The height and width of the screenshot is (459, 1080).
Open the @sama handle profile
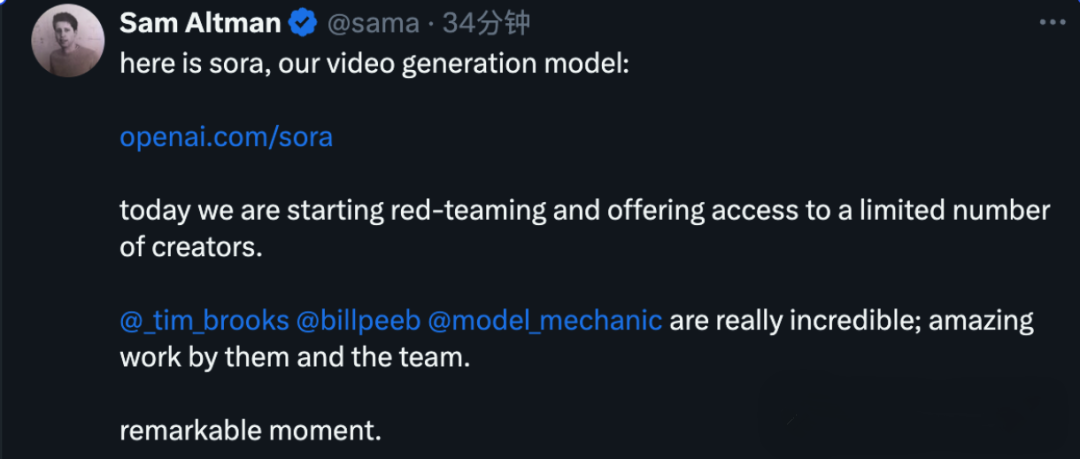(373, 24)
